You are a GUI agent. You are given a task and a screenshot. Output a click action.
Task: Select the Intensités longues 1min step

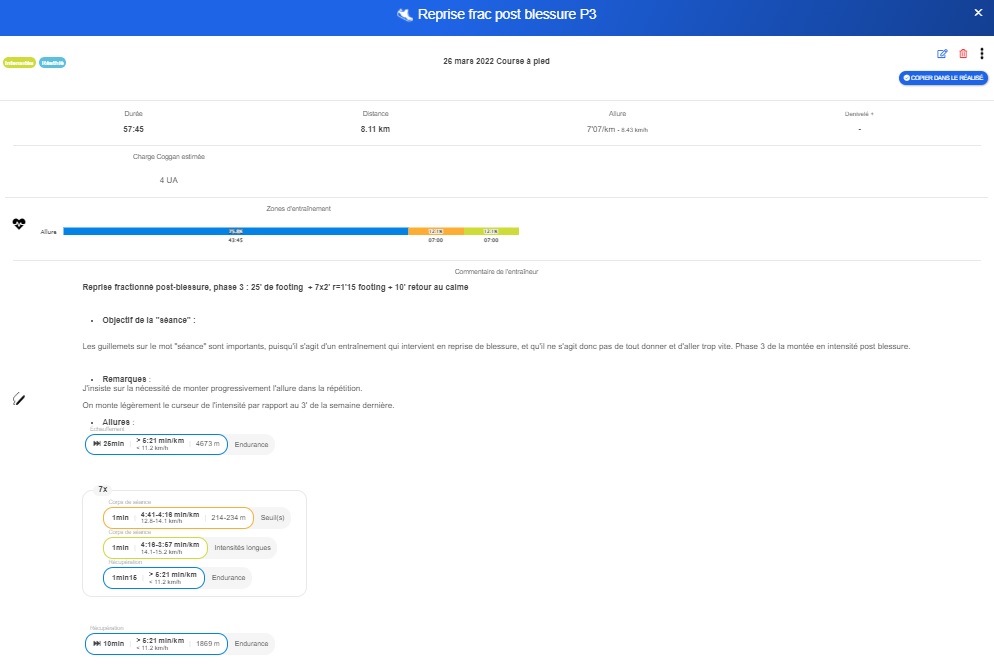pyautogui.click(x=155, y=548)
